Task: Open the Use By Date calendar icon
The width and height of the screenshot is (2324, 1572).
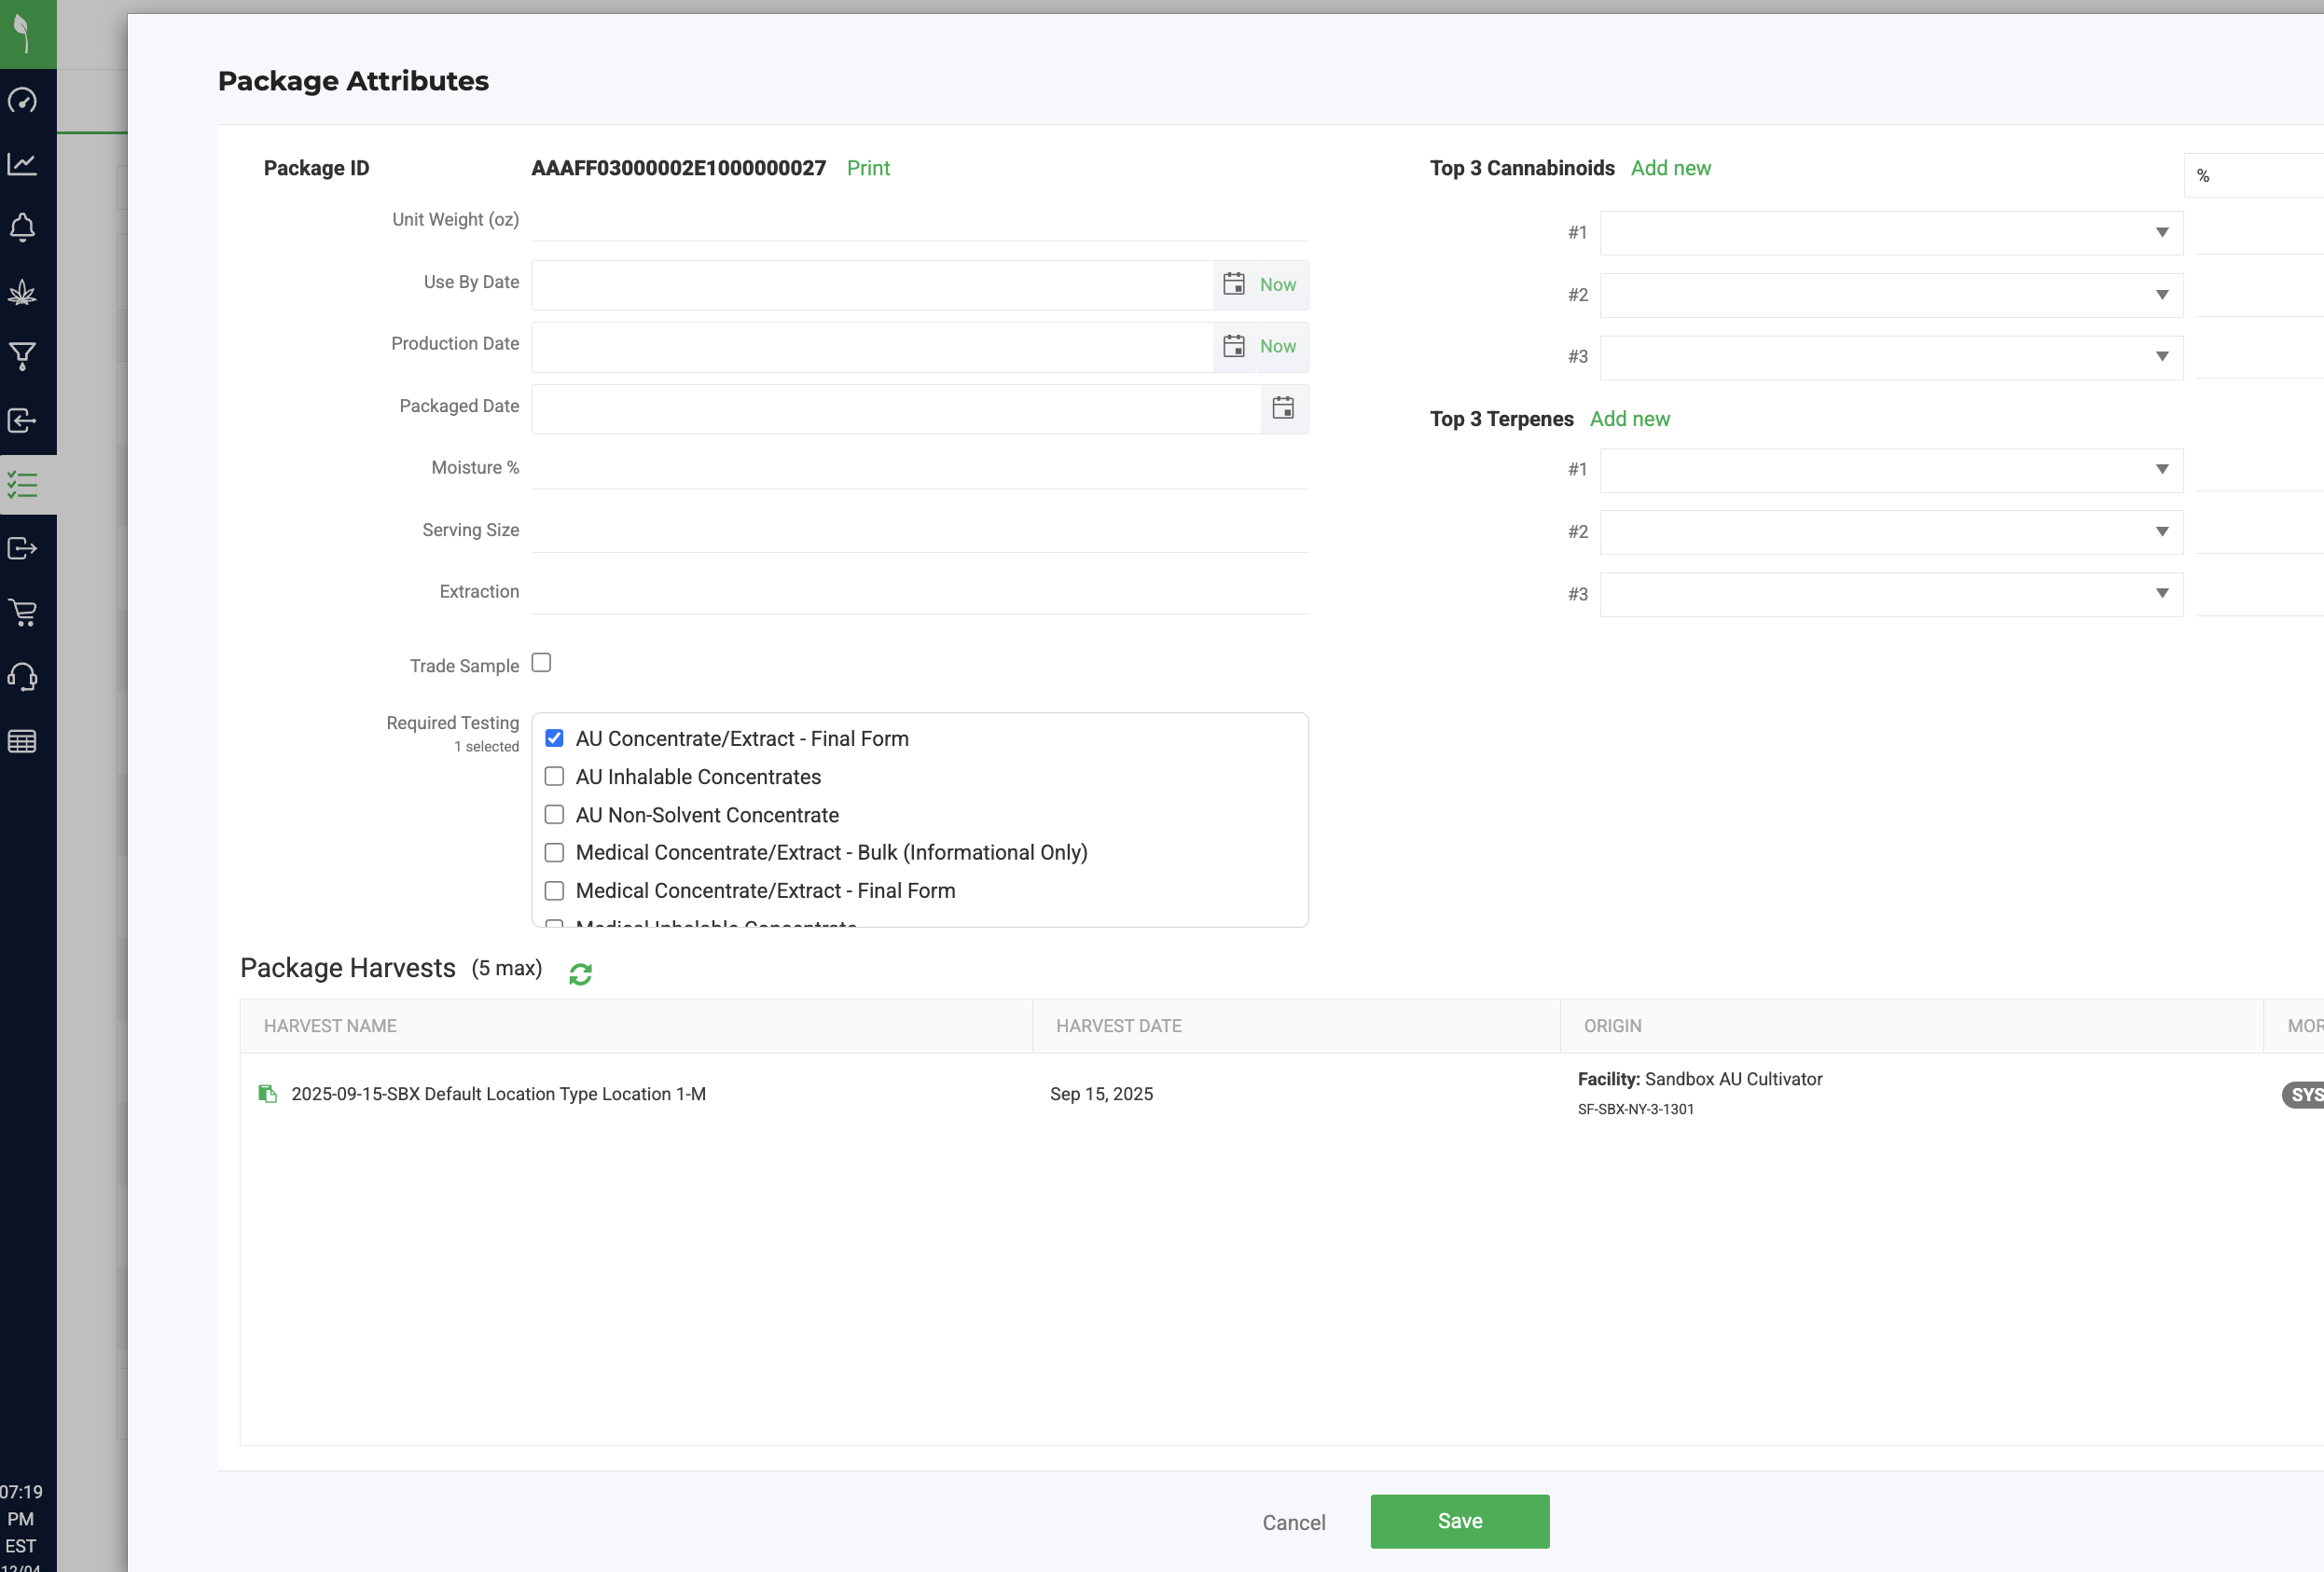Action: [x=1234, y=284]
